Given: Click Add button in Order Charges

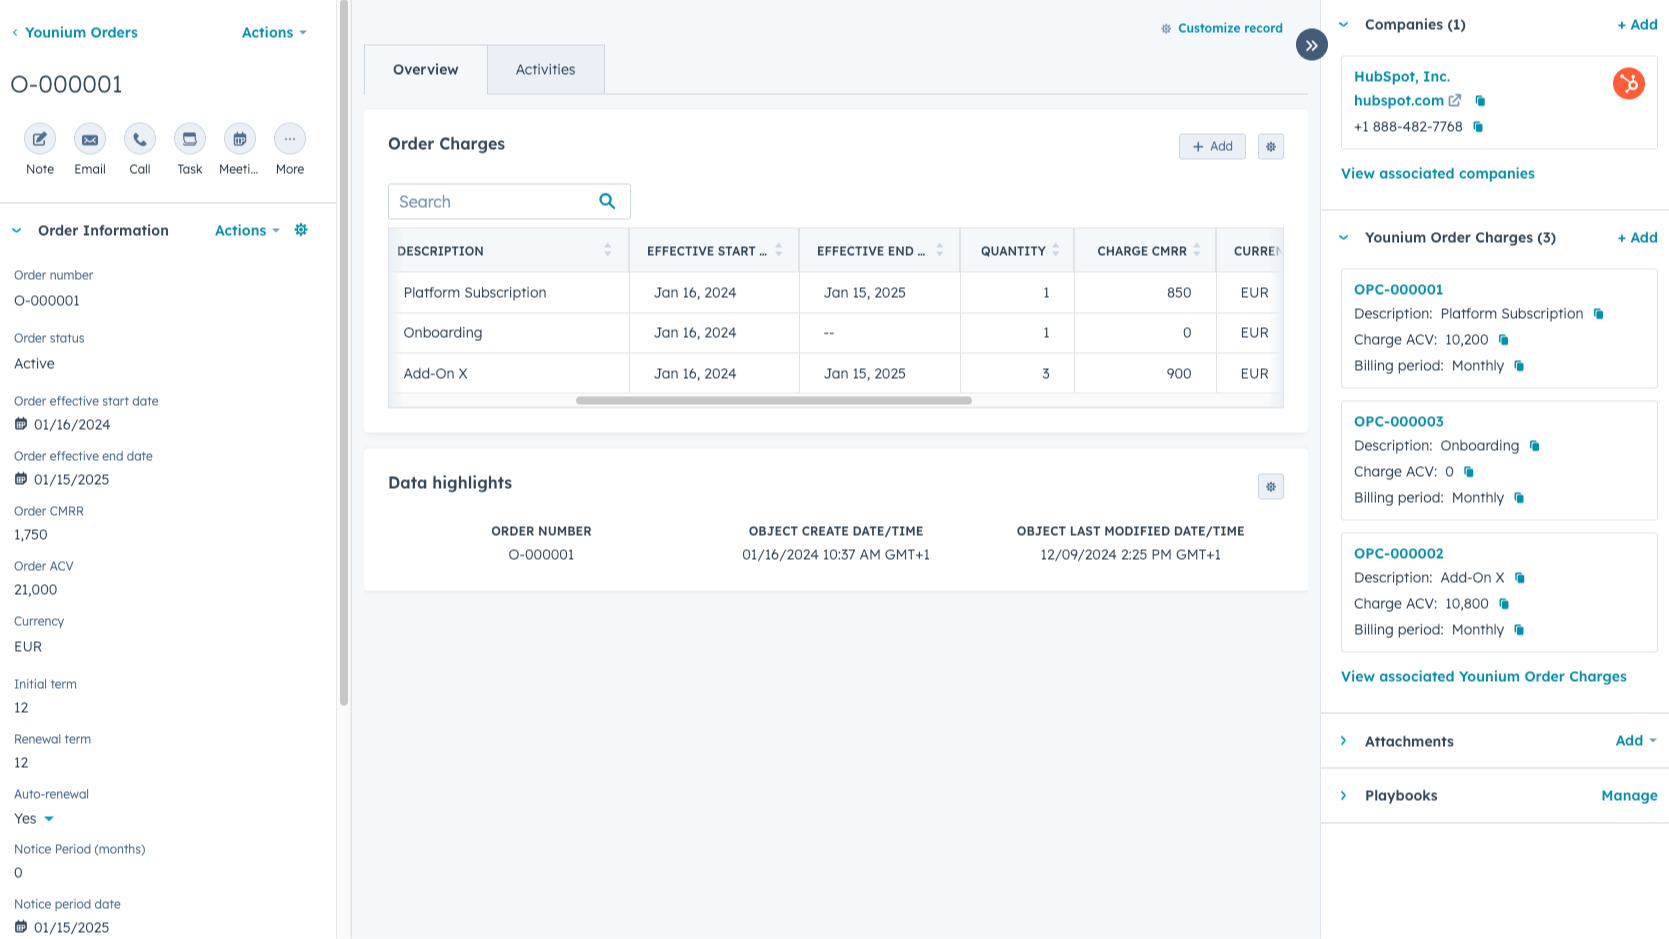Looking at the screenshot, I should click(1212, 147).
